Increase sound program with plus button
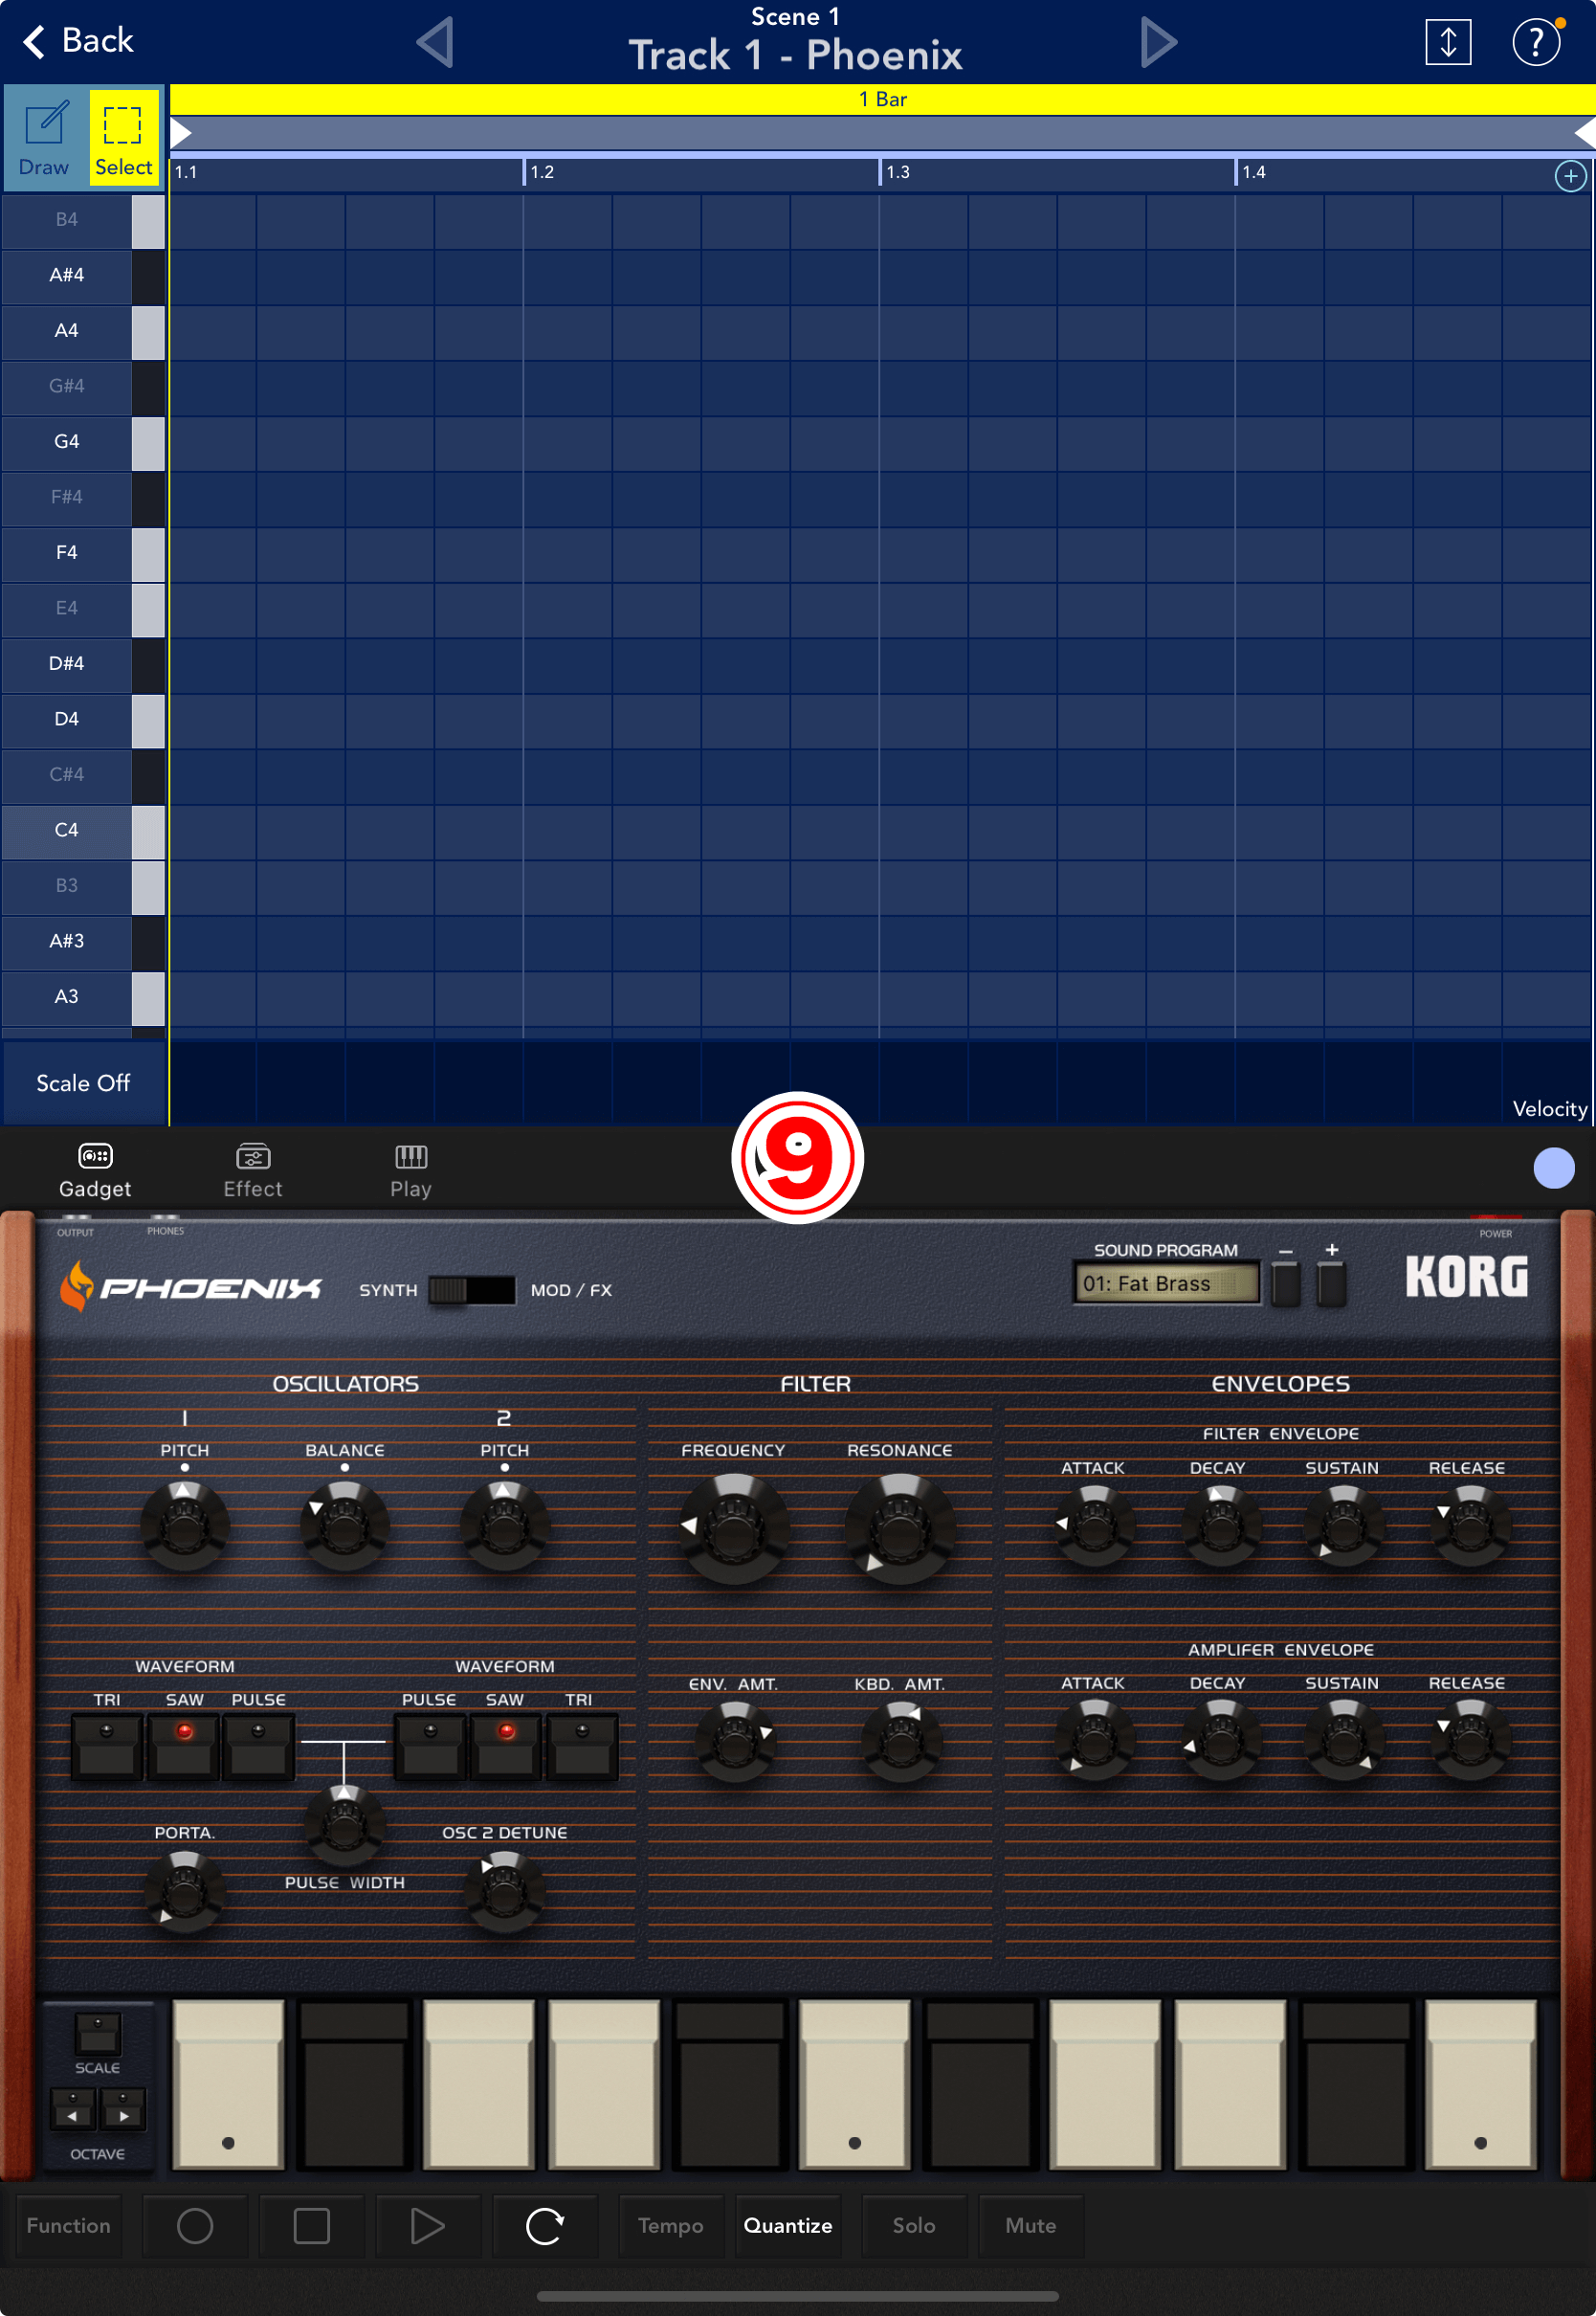Image resolution: width=1596 pixels, height=2316 pixels. point(1331,1282)
